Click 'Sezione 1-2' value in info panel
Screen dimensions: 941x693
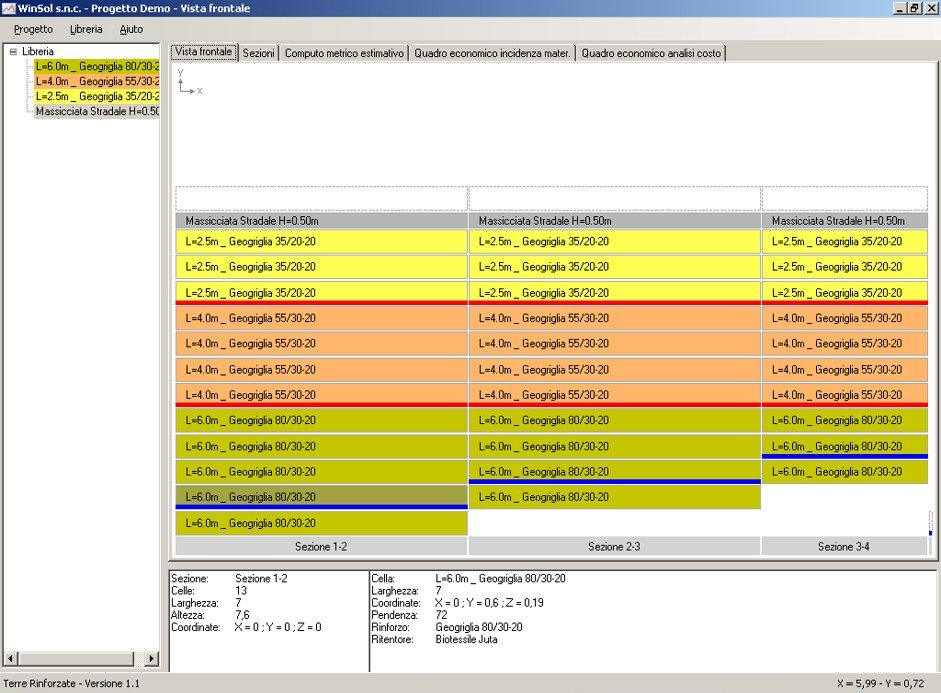click(261, 578)
